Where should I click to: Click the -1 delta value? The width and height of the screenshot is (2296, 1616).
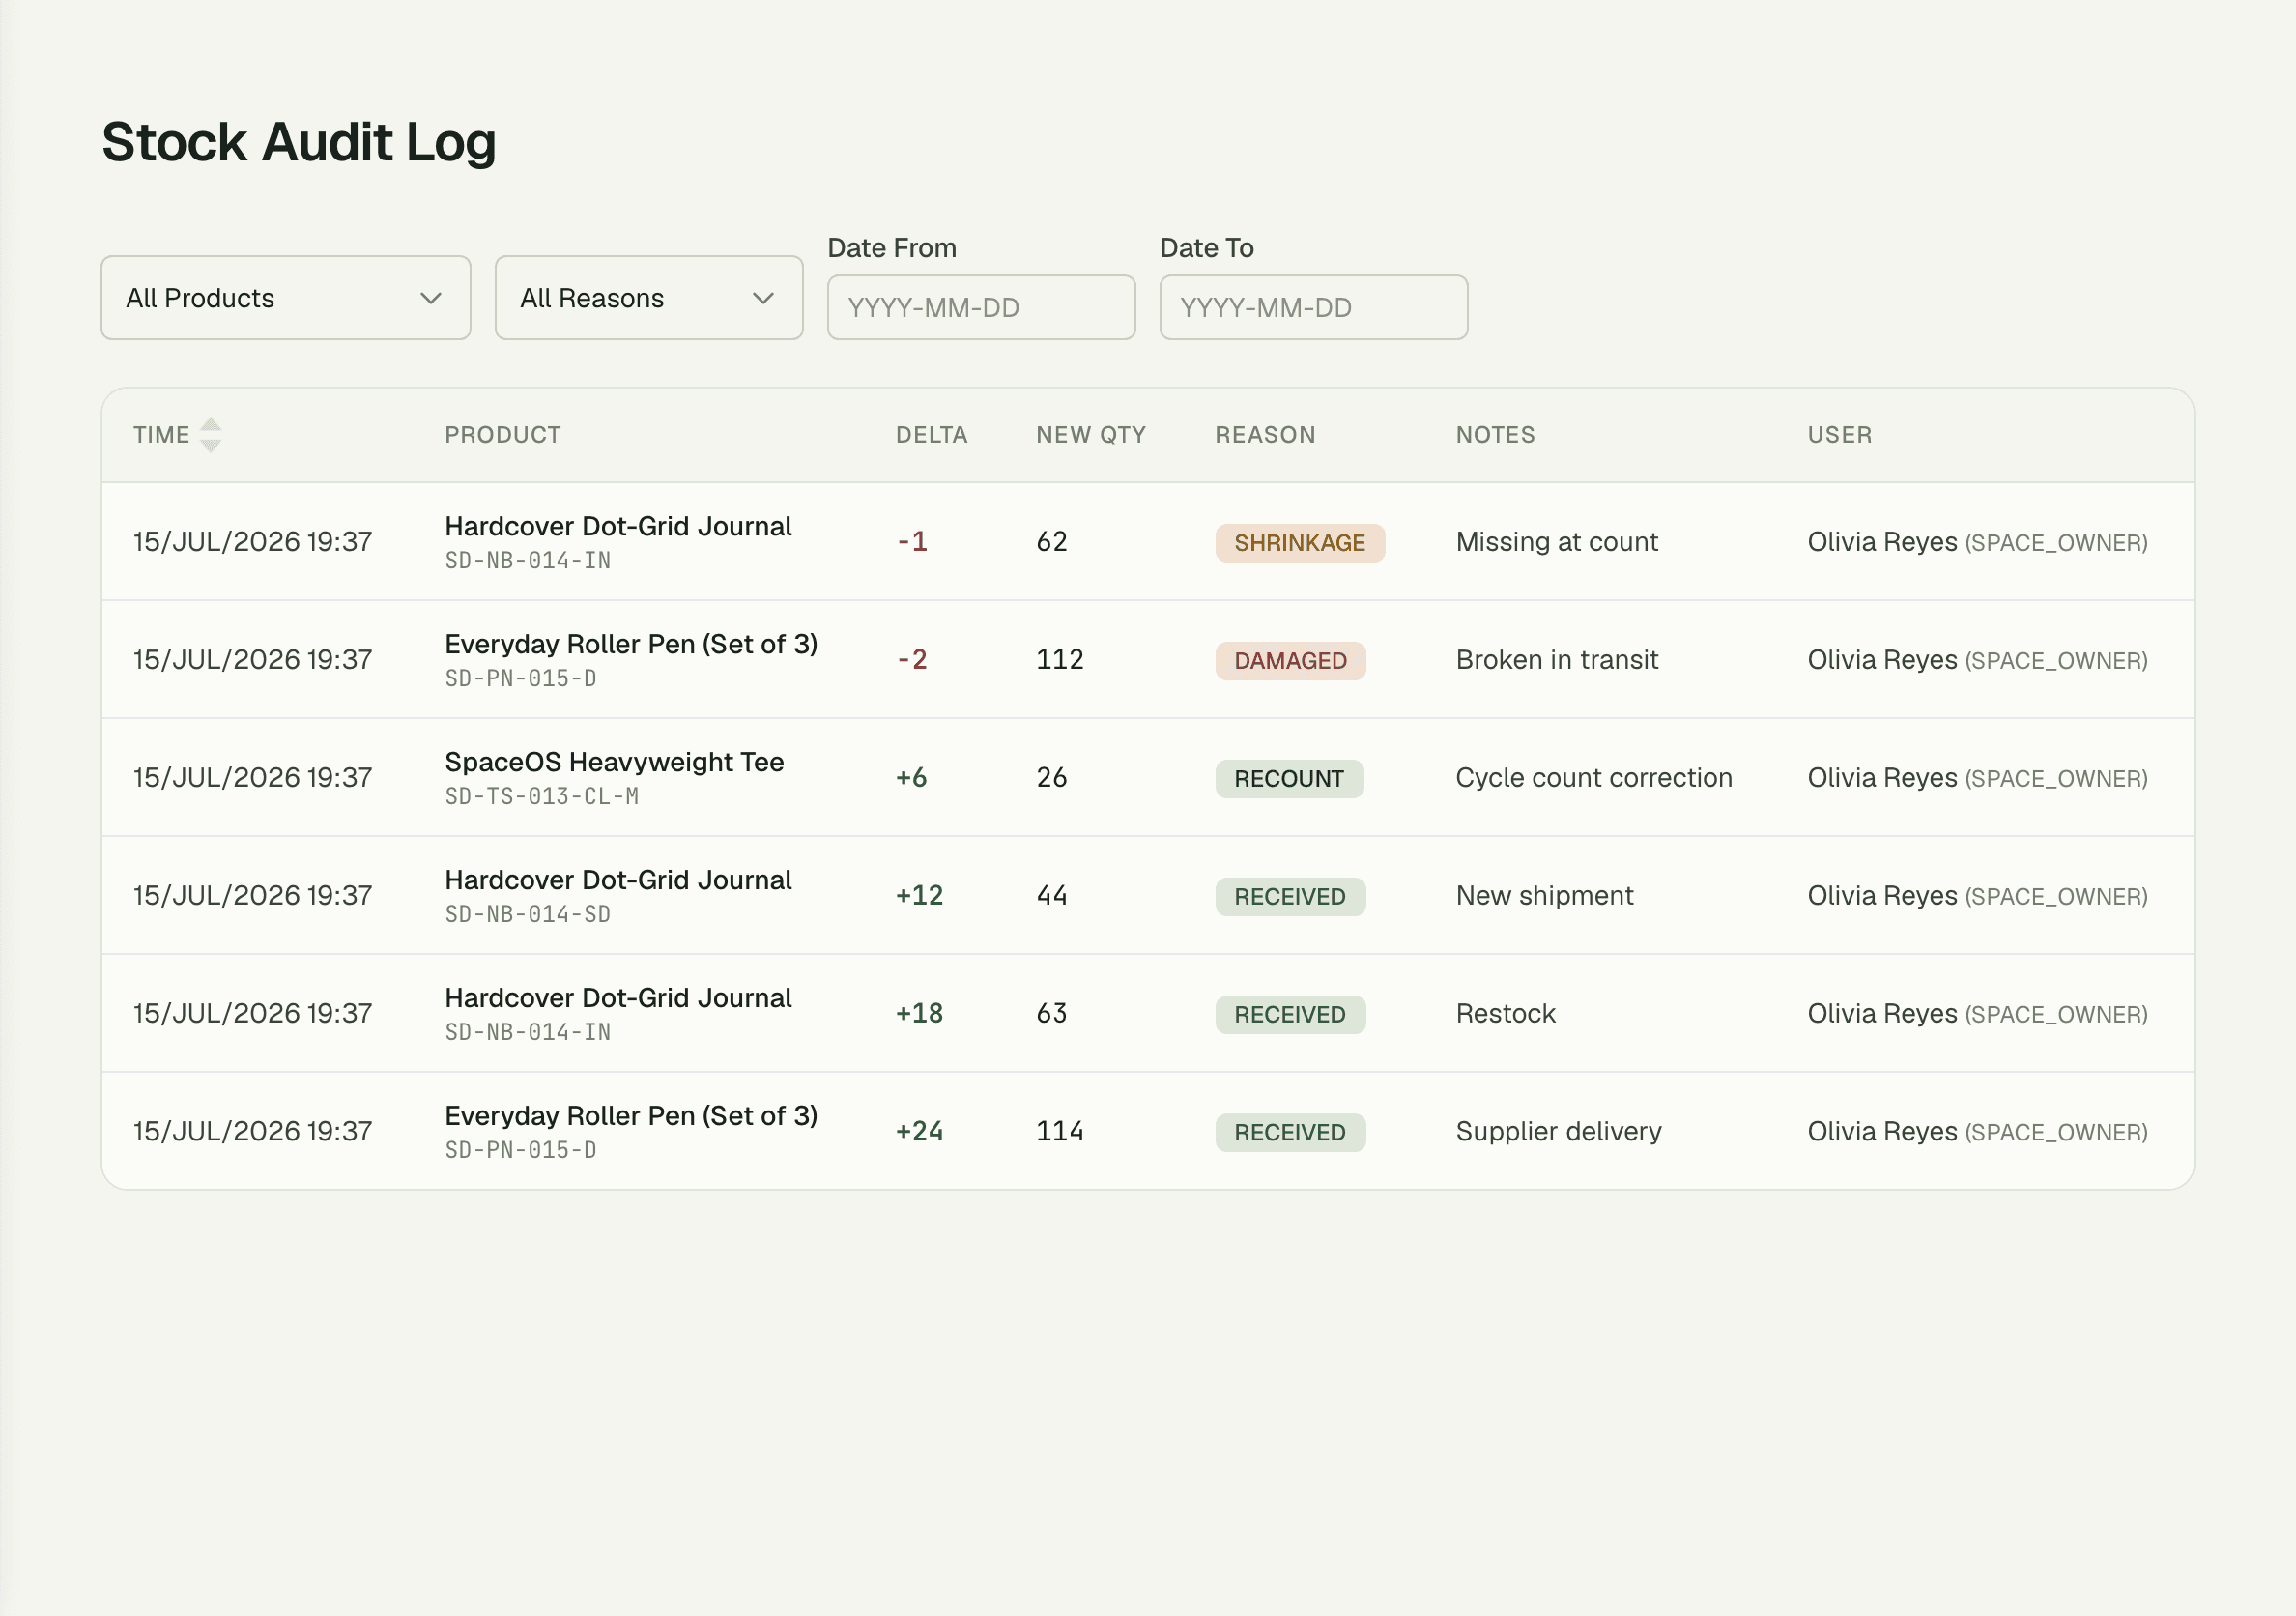(x=912, y=542)
